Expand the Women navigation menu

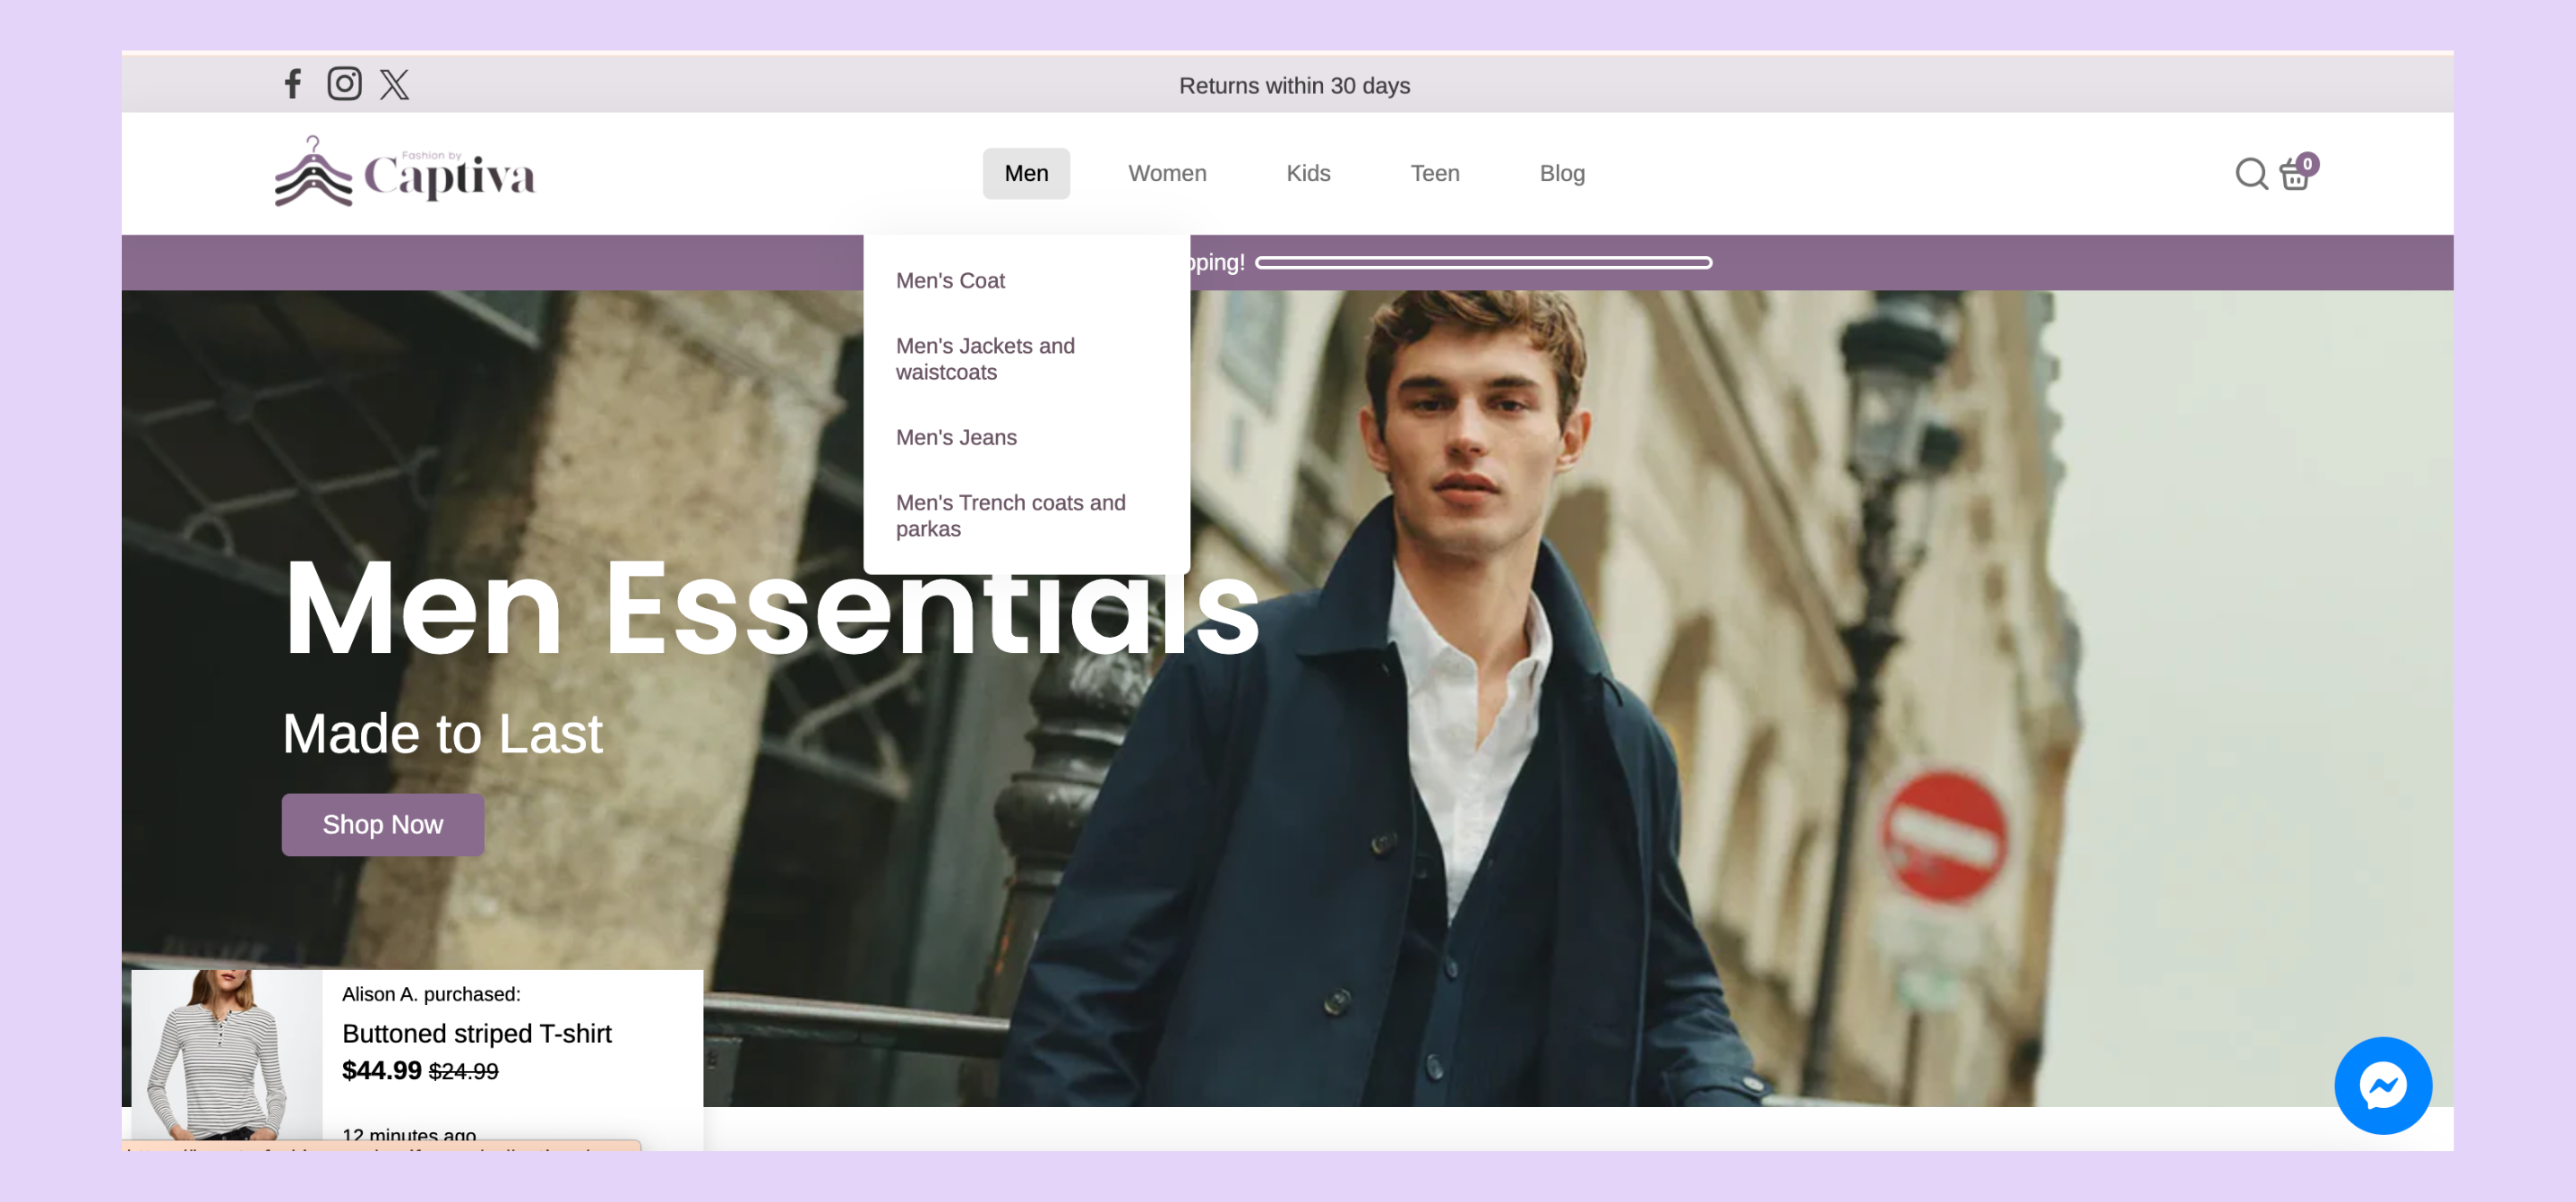tap(1166, 174)
